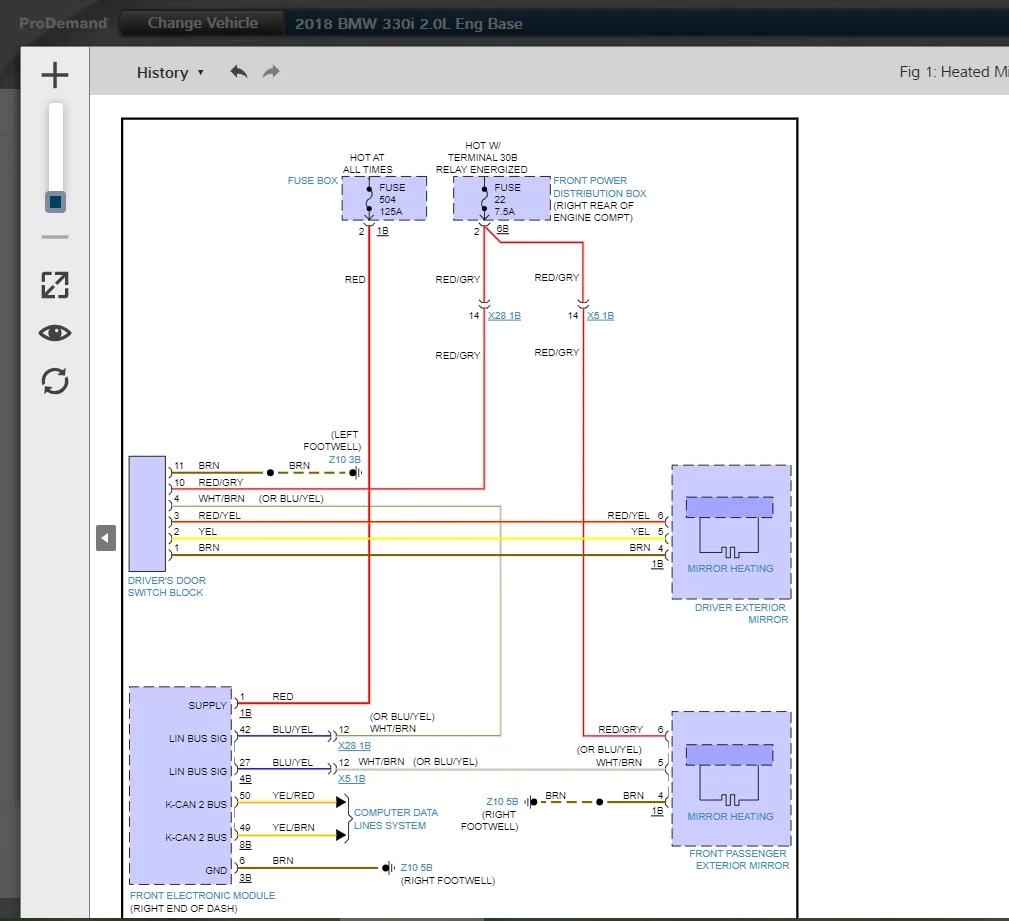The height and width of the screenshot is (921, 1009).
Task: Click the 2018 BMW 330i vehicle title
Action: [x=408, y=23]
